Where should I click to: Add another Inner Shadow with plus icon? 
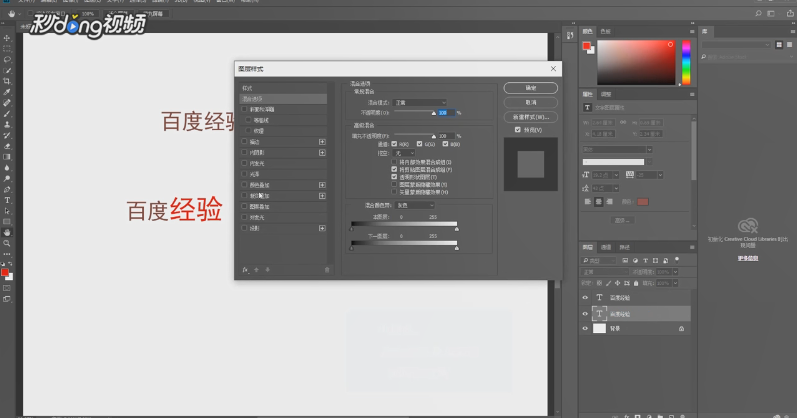pos(322,153)
